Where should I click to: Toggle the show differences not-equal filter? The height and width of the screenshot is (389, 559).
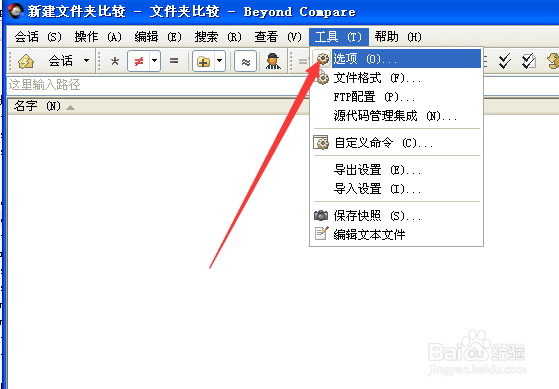pos(139,61)
